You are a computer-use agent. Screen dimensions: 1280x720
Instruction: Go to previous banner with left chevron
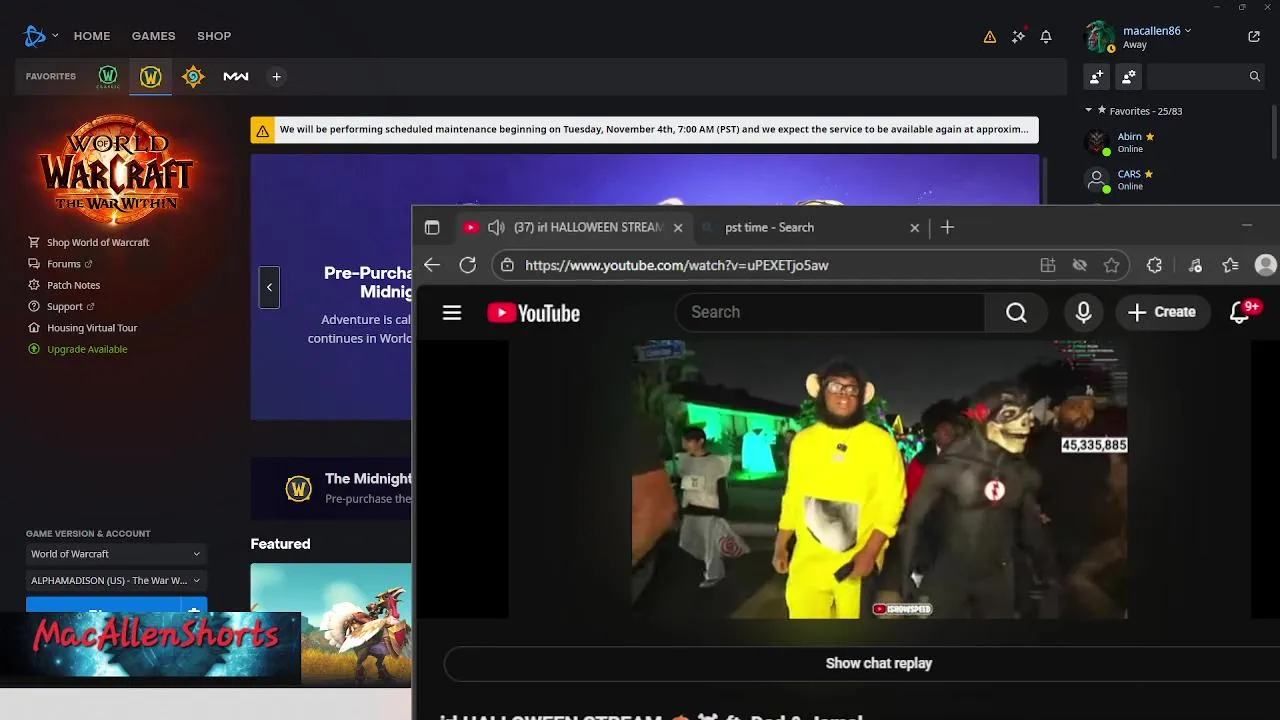click(x=269, y=288)
